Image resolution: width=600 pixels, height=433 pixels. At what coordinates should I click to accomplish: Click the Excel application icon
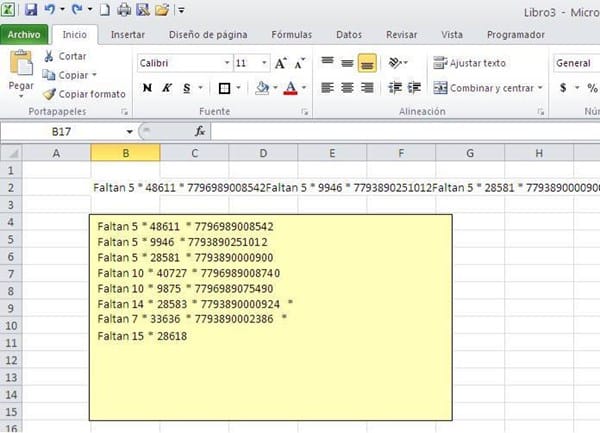pyautogui.click(x=8, y=9)
